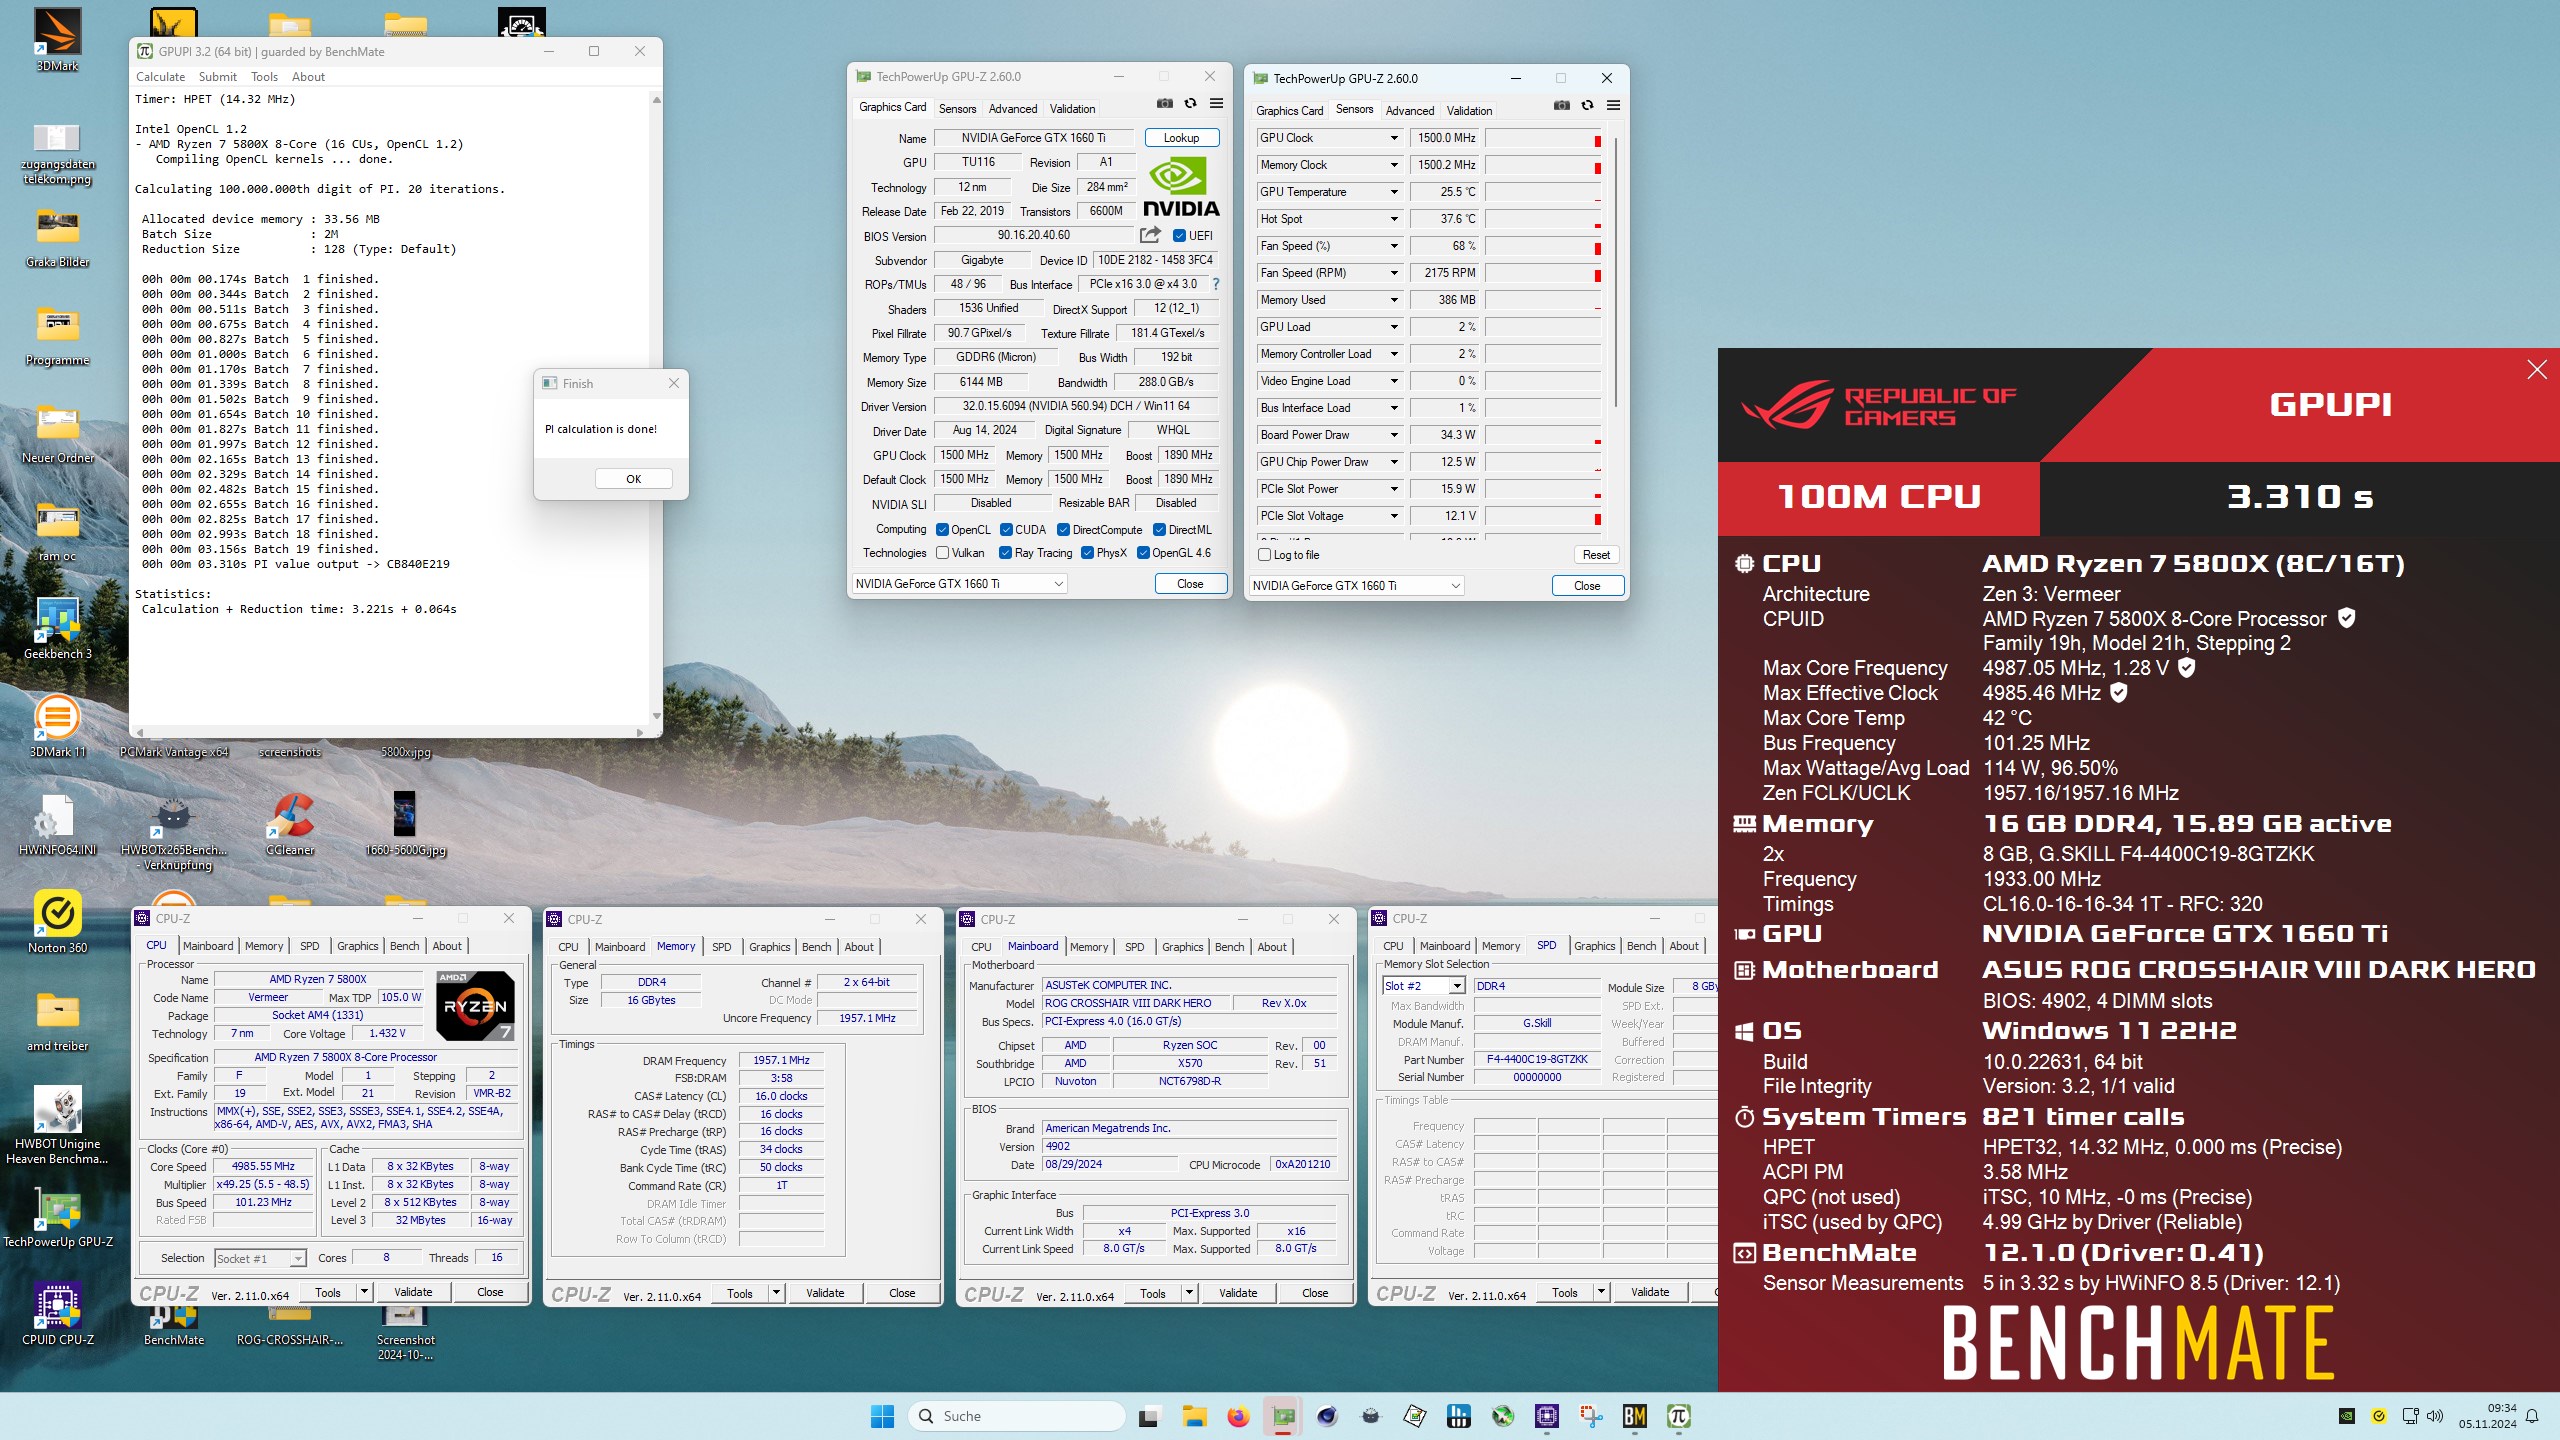Click the GPUPI output vertical scrollbar
This screenshot has height=1440, width=2560.
(656, 407)
